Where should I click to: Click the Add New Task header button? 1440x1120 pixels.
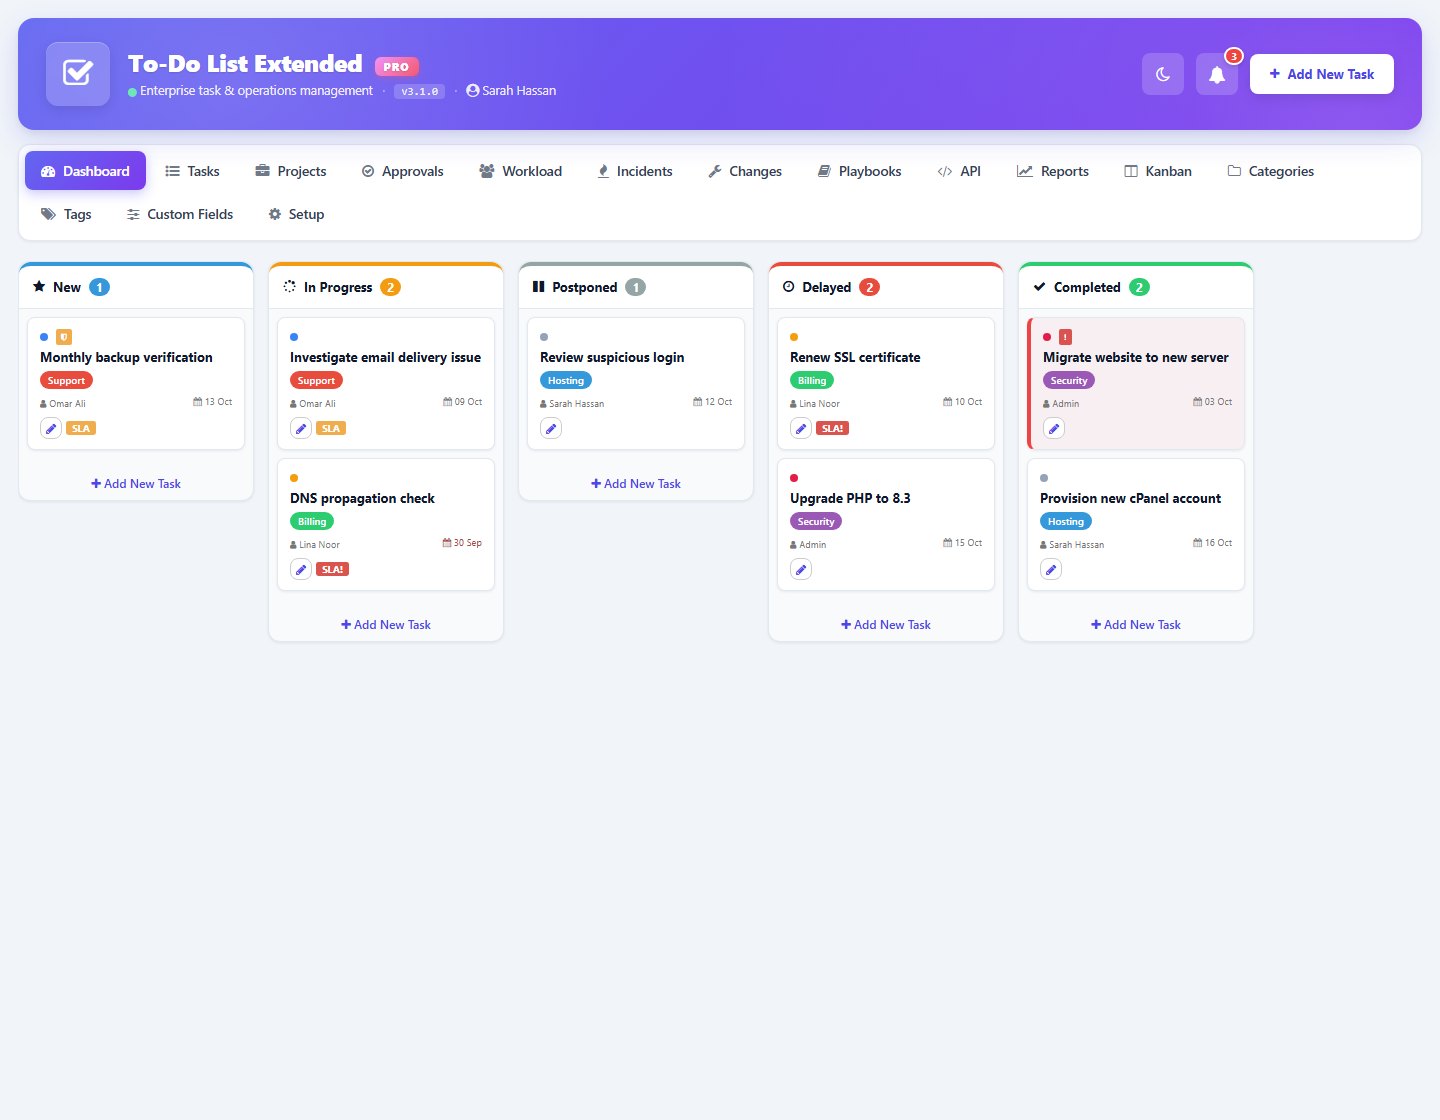[x=1322, y=74]
